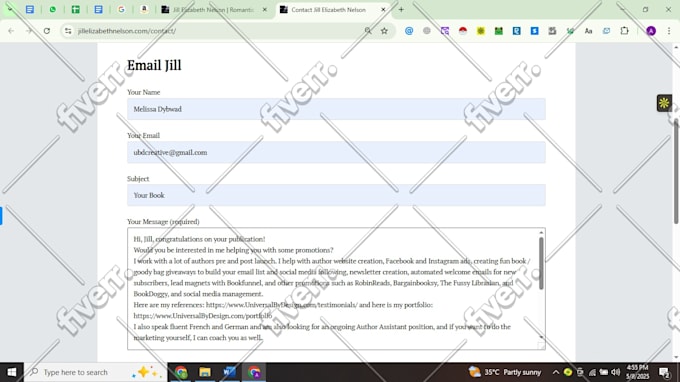This screenshot has height=382, width=680.
Task: Open the weather widget showing 35°C
Action: coord(505,372)
